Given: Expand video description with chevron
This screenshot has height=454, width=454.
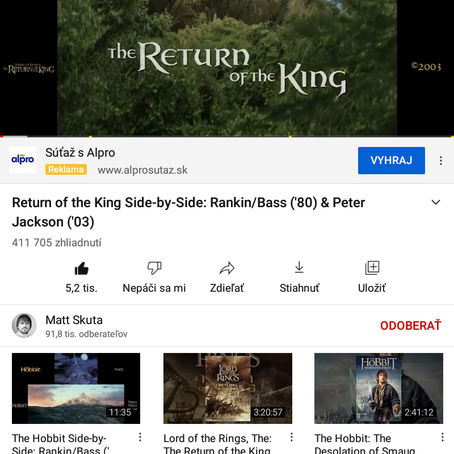Looking at the screenshot, I should (436, 202).
